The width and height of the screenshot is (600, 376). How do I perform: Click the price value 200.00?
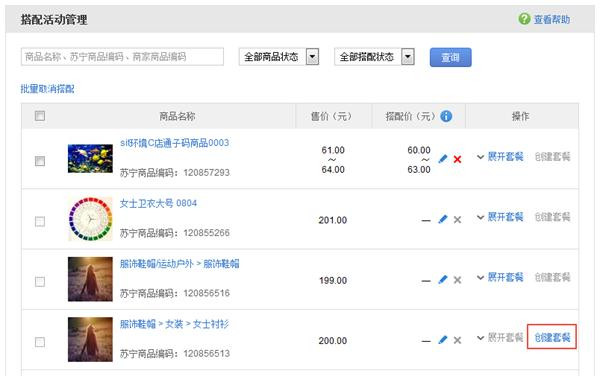tap(333, 340)
